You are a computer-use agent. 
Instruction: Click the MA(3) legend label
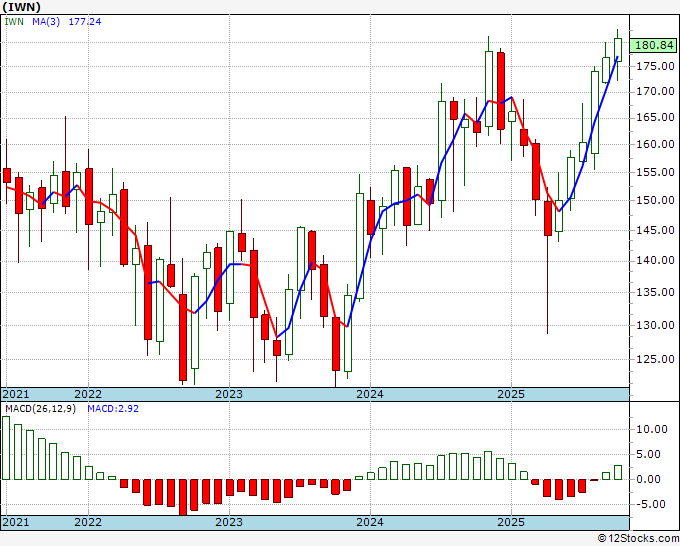(x=46, y=21)
